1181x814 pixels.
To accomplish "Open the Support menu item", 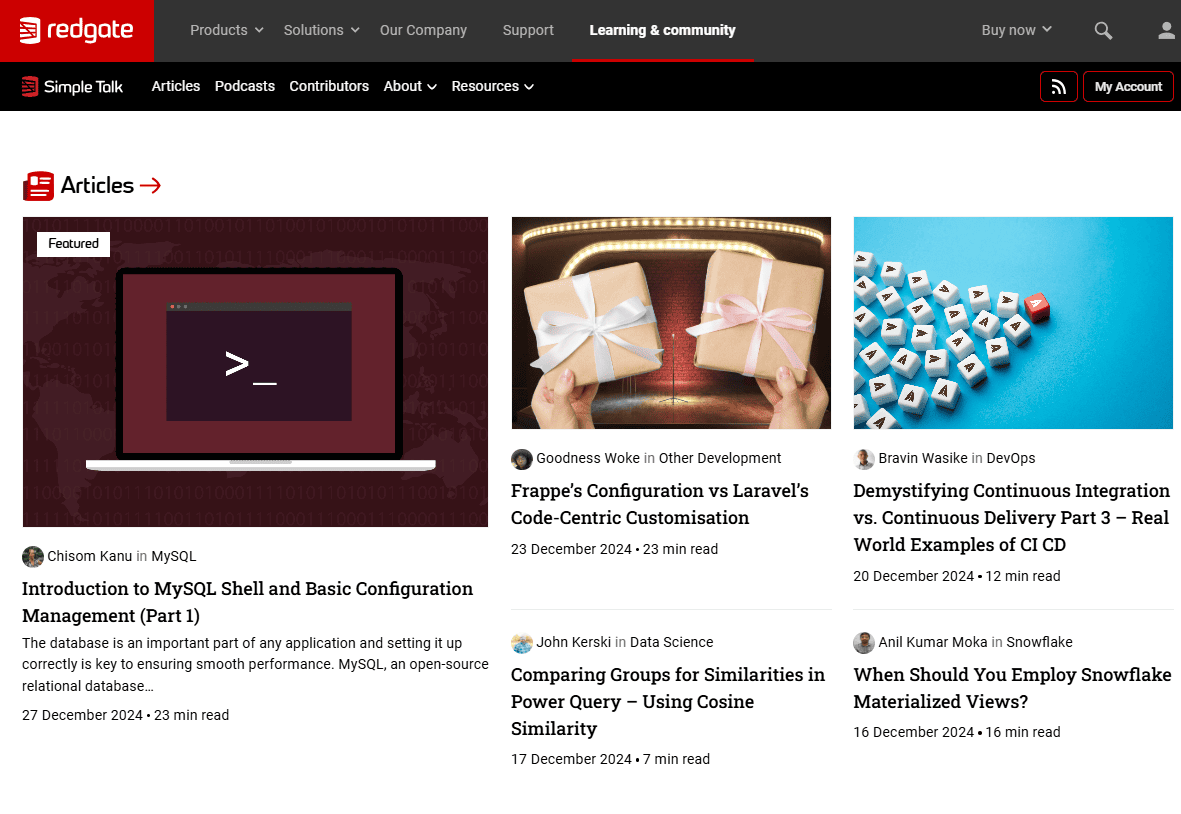I will 528,30.
